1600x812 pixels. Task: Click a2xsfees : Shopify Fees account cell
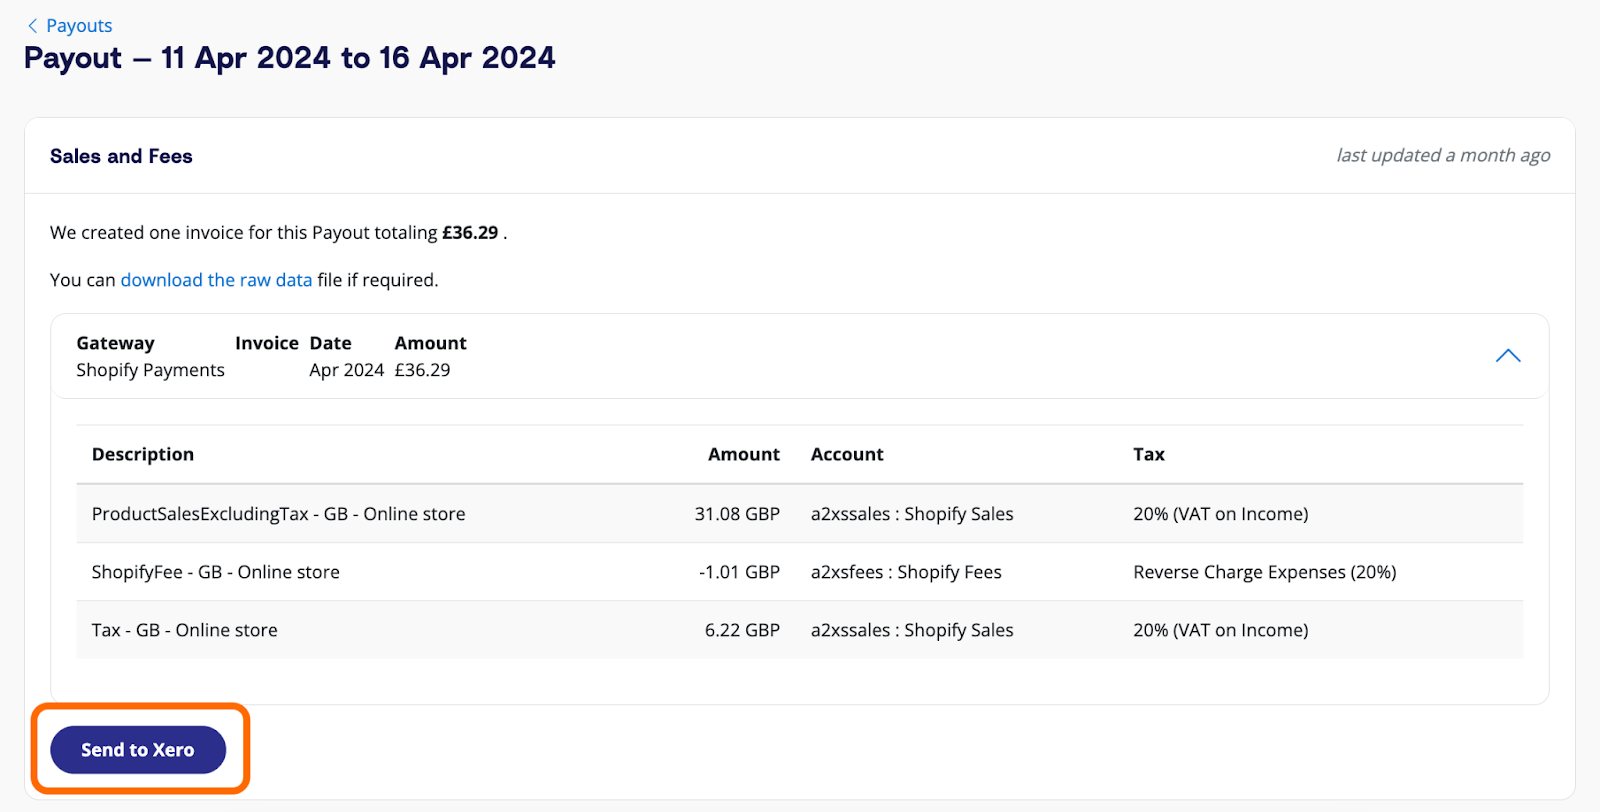(906, 572)
